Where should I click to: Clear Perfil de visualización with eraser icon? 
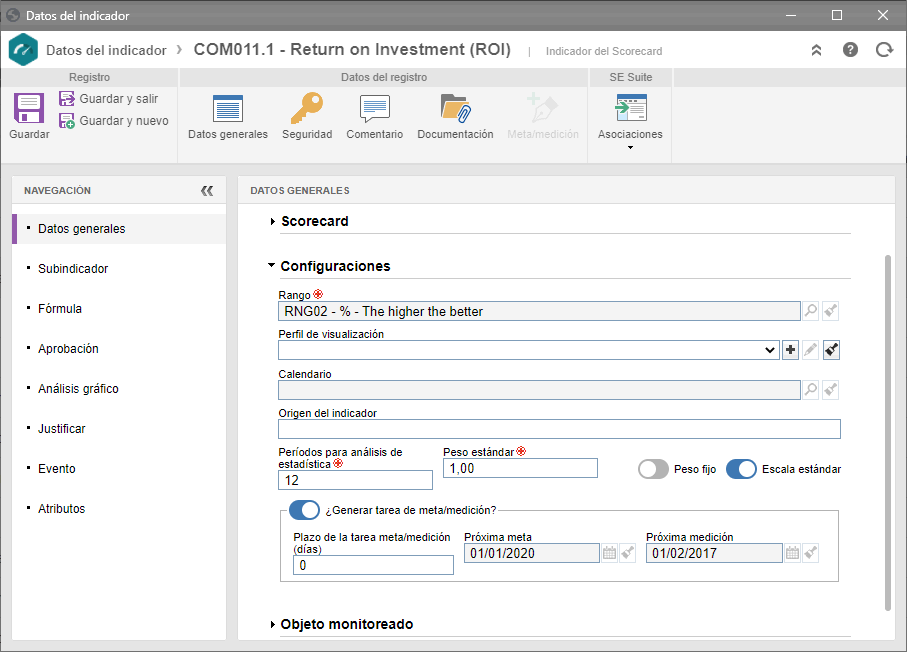(x=831, y=349)
